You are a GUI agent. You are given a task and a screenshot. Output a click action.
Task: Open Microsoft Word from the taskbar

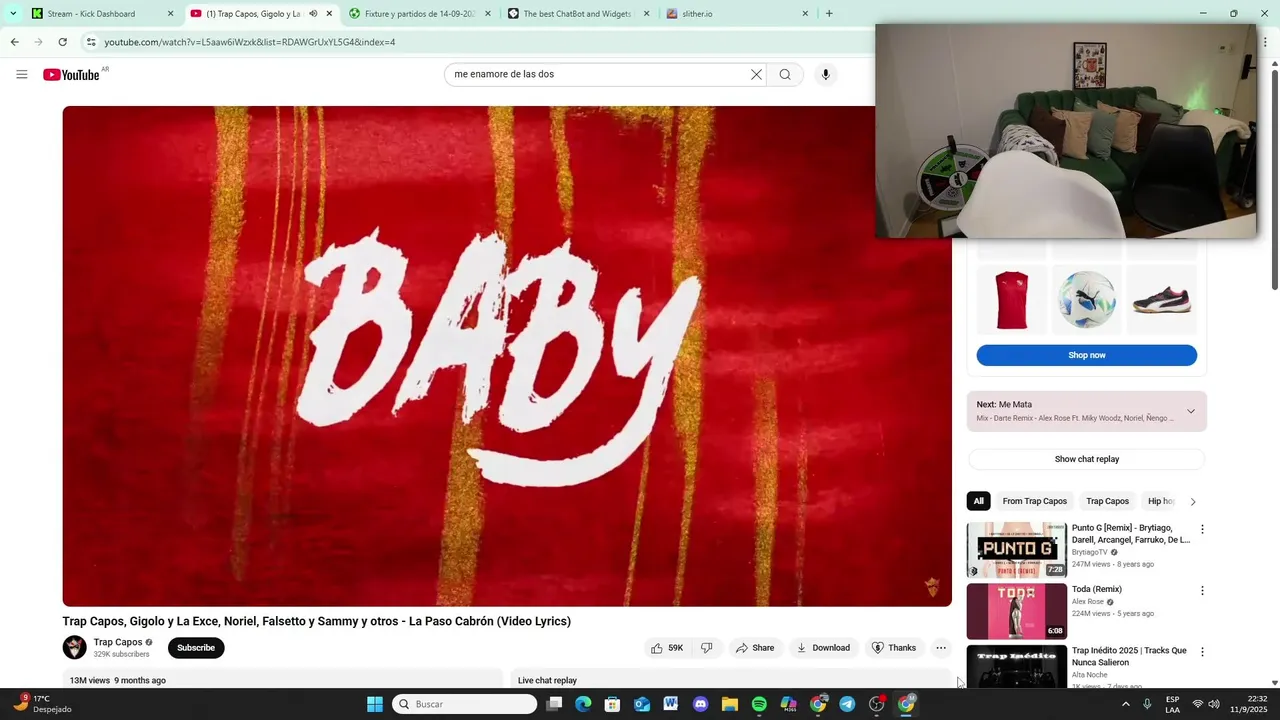pos(671,704)
